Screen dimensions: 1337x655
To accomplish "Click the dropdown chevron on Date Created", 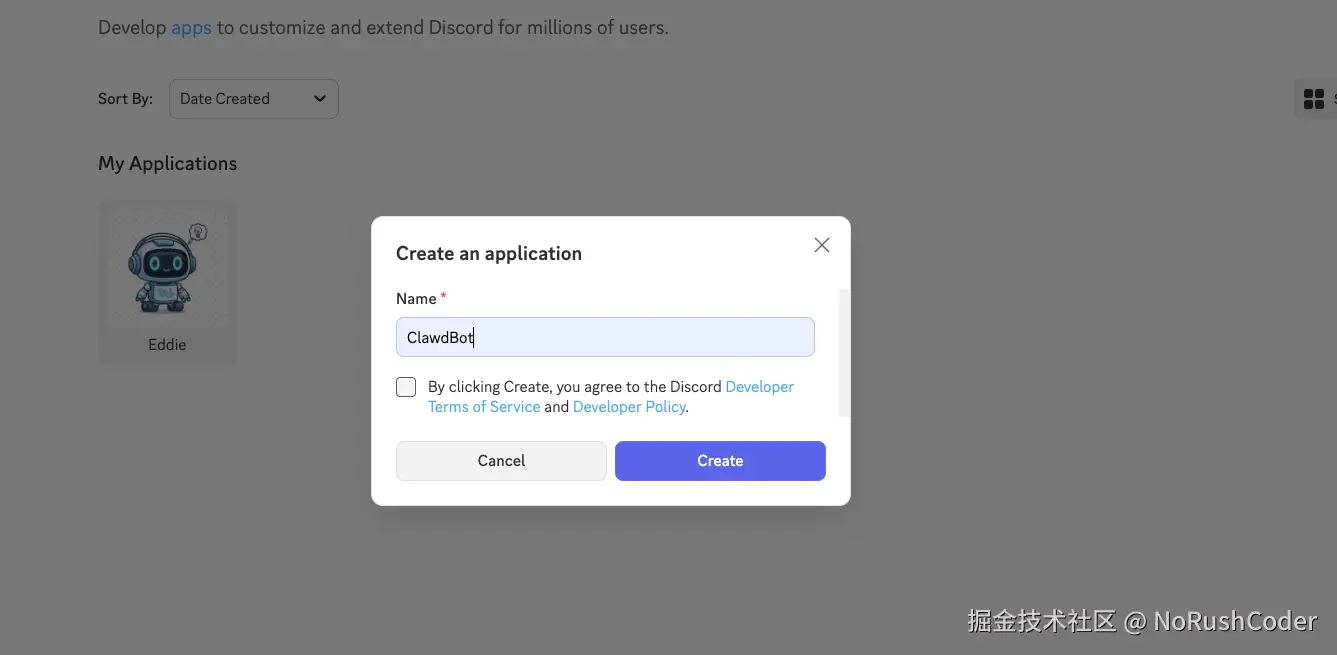I will 319,98.
